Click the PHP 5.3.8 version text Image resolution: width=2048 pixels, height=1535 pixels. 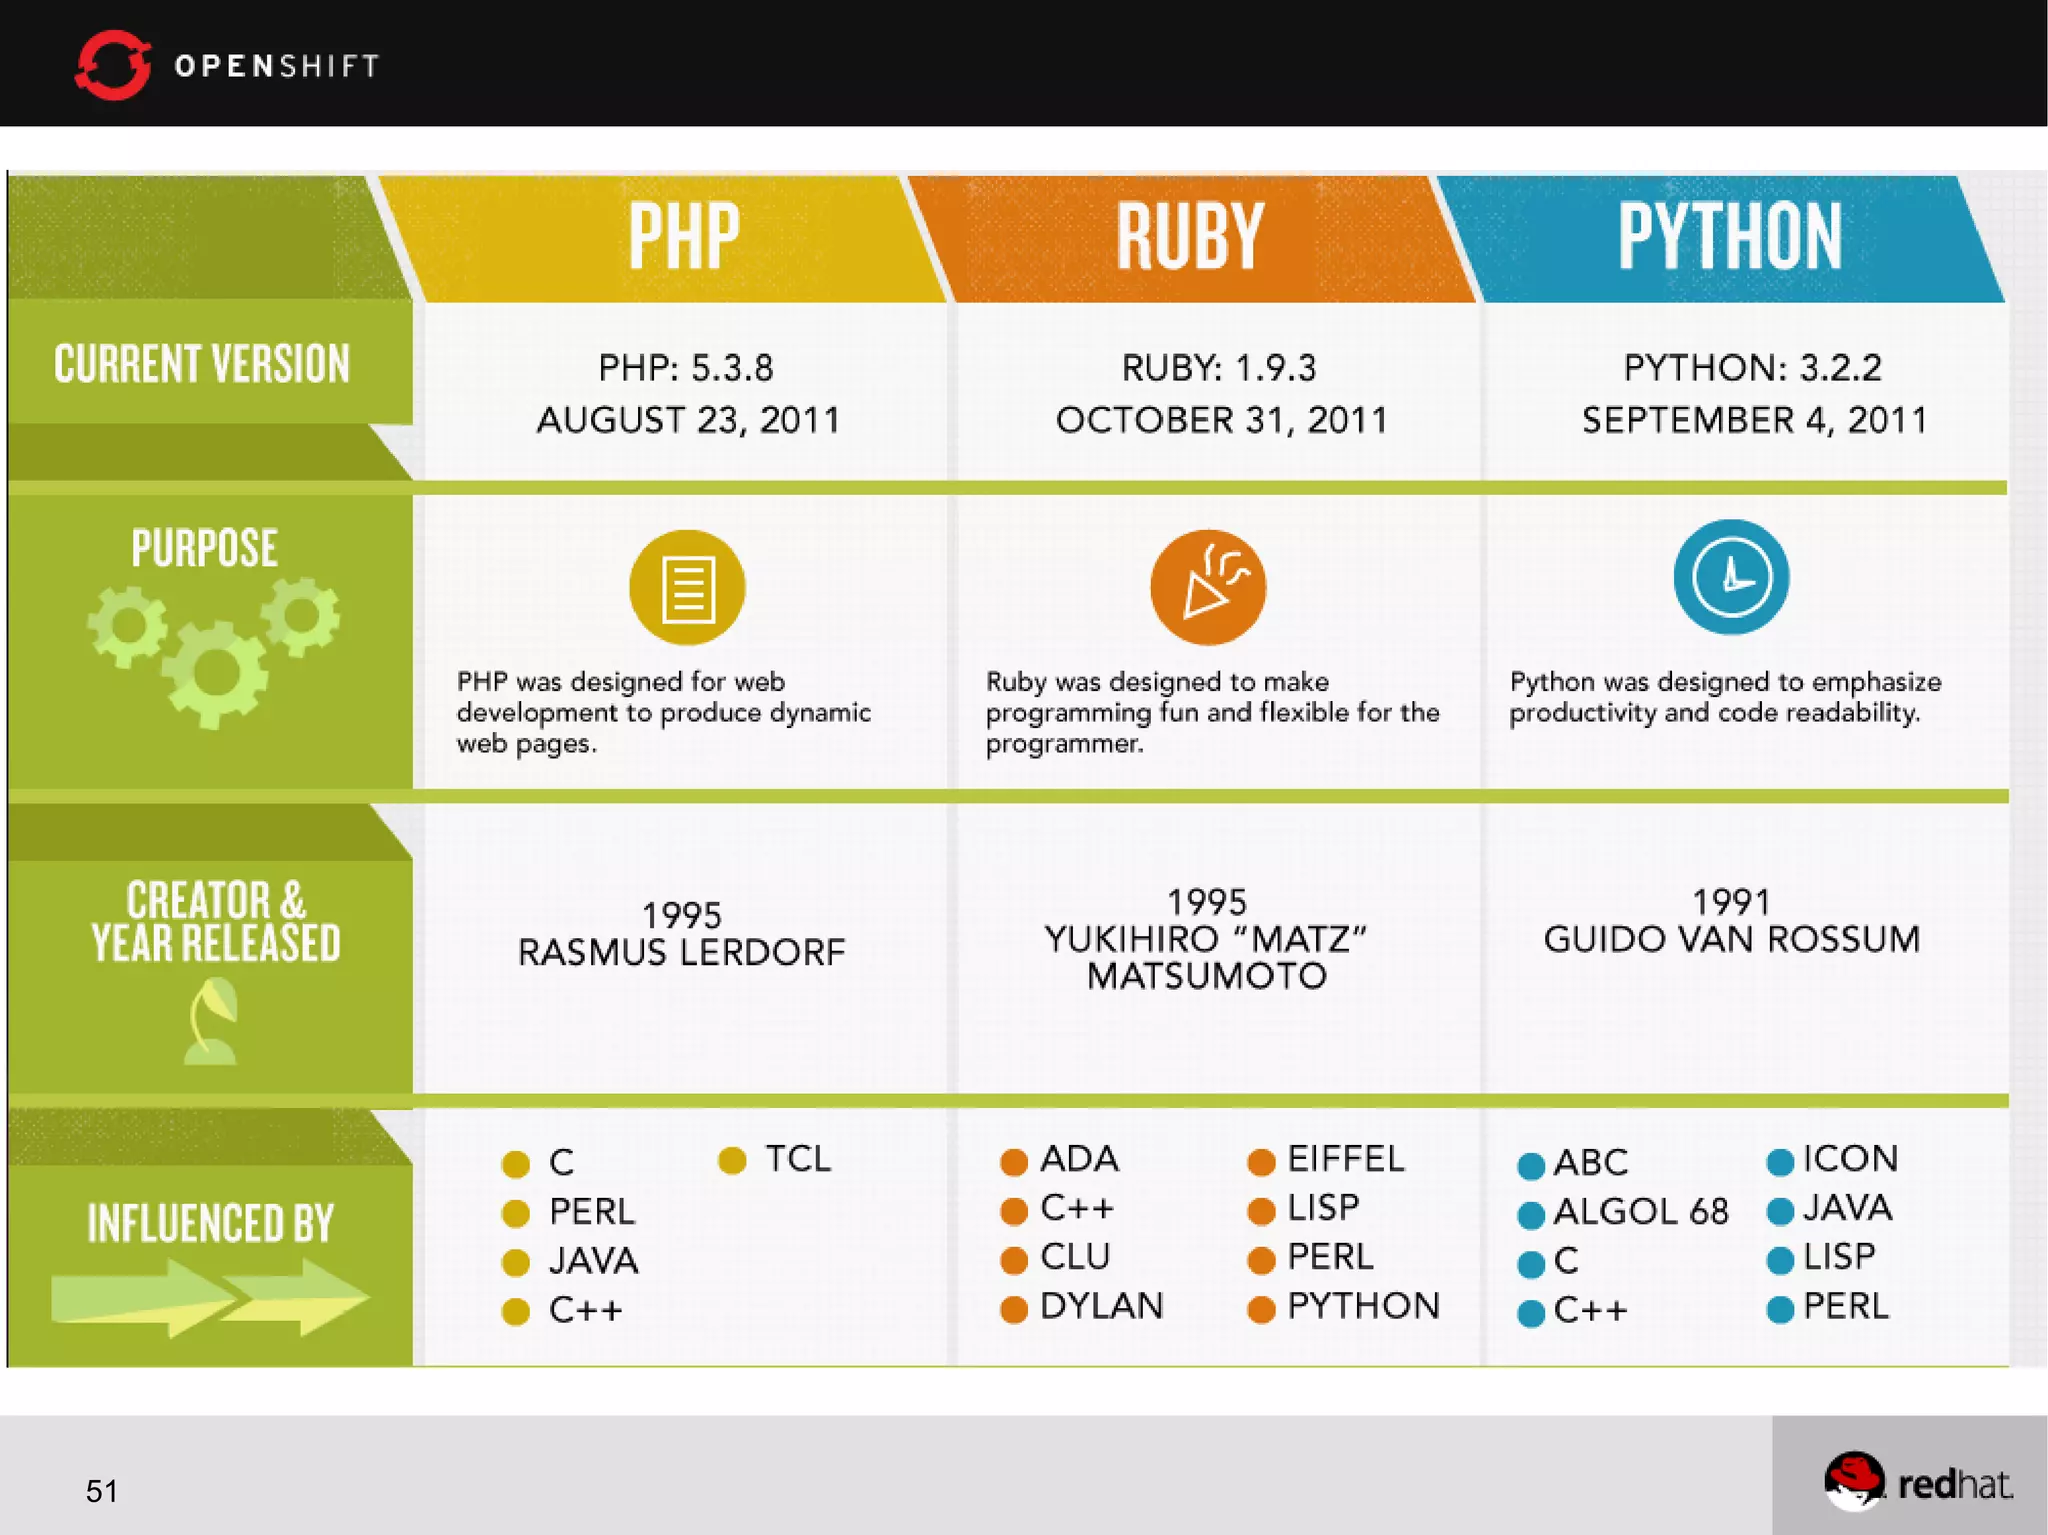(x=686, y=368)
